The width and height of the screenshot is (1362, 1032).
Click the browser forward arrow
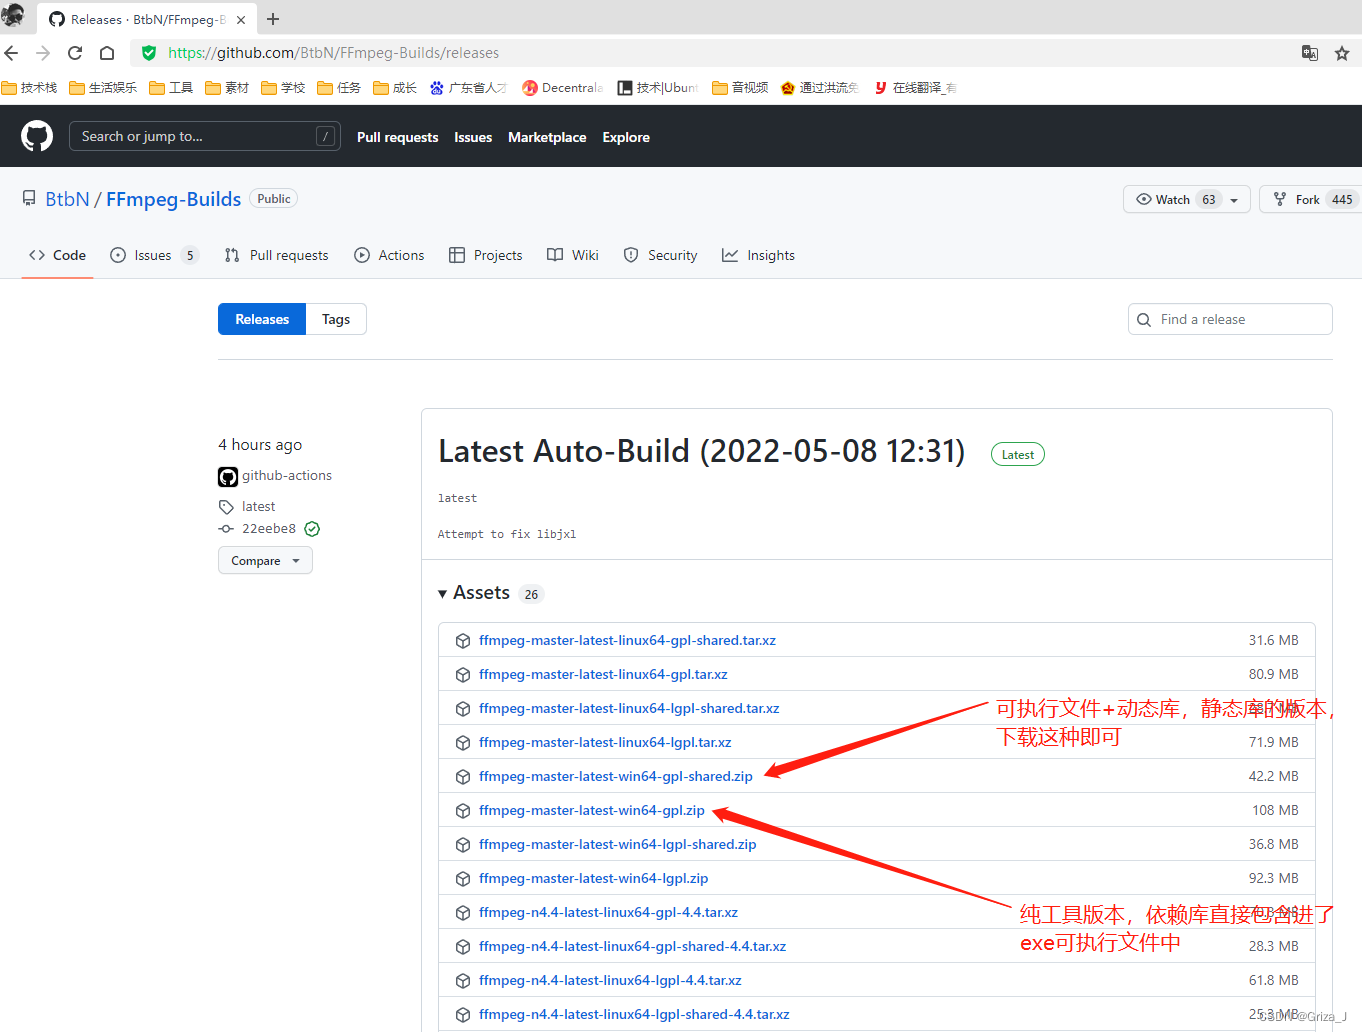click(43, 53)
